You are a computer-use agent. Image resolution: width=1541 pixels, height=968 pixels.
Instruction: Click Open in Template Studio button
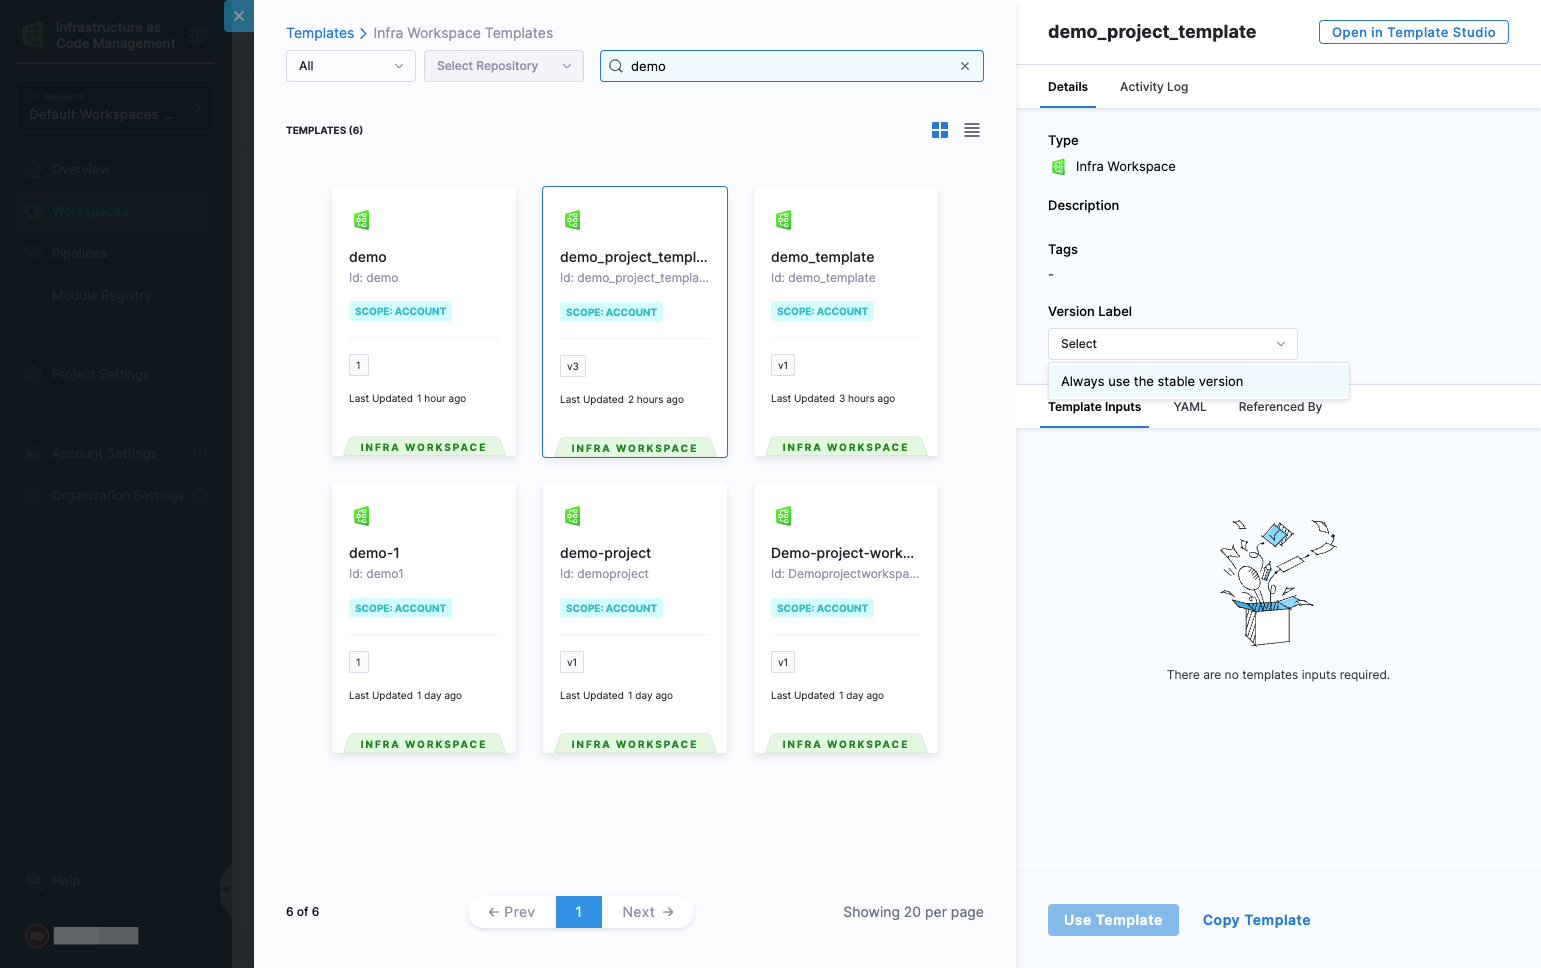1414,32
